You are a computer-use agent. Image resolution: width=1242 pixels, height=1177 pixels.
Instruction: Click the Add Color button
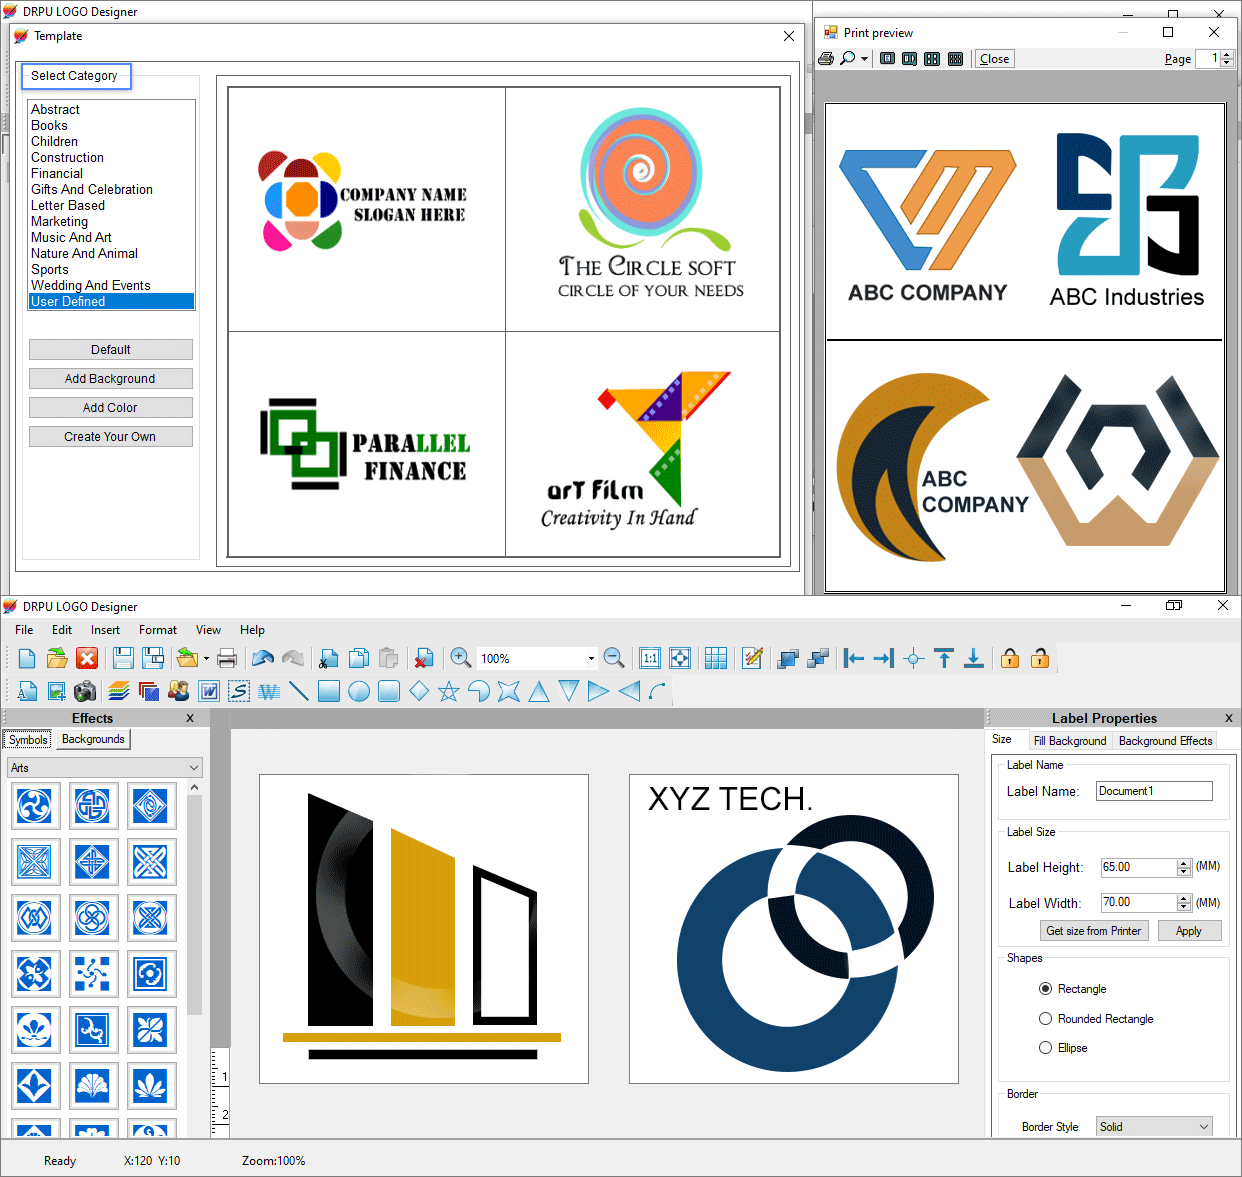[x=111, y=408]
